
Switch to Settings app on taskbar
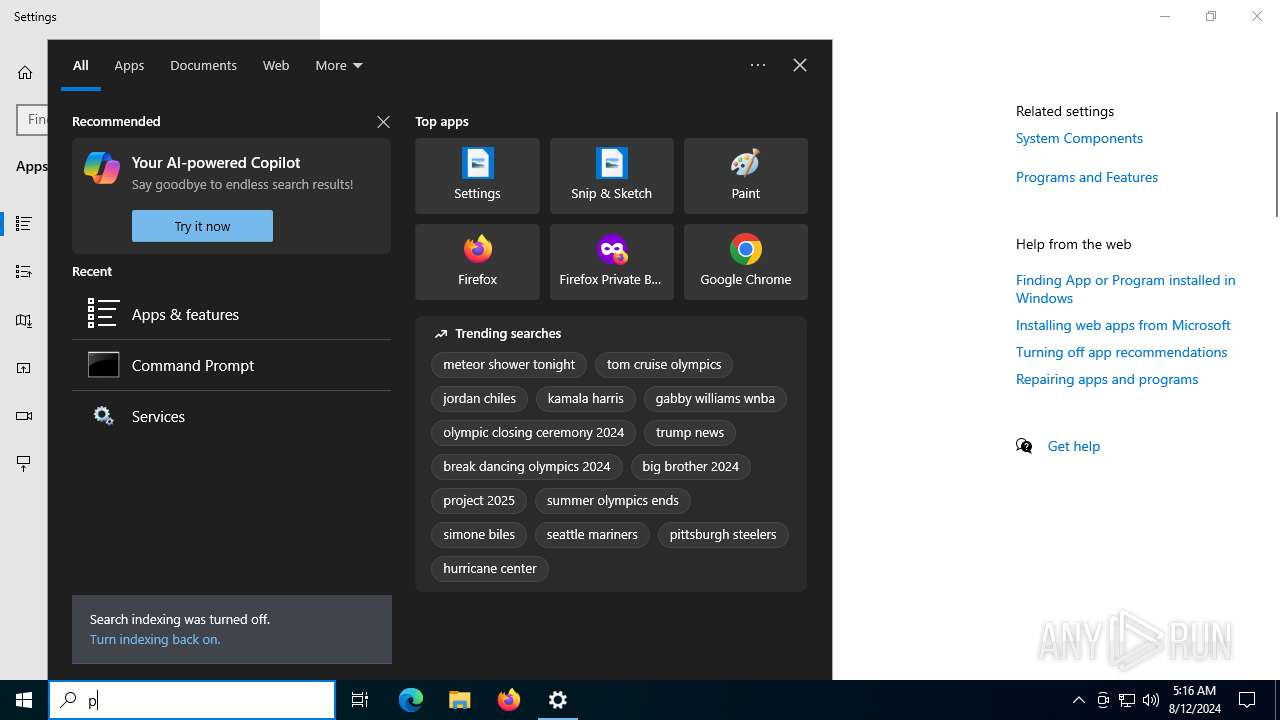pos(558,700)
